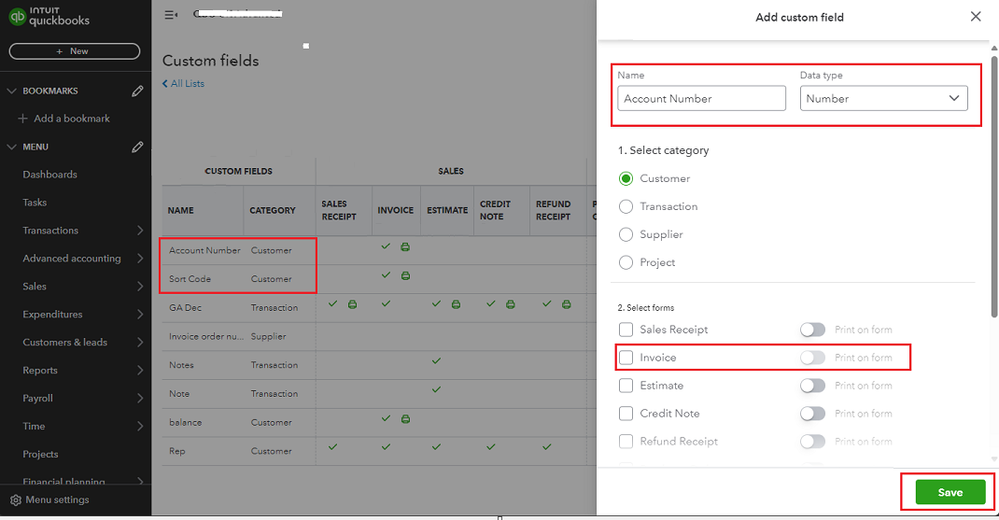
Task: Open the Data type dropdown
Action: point(883,98)
